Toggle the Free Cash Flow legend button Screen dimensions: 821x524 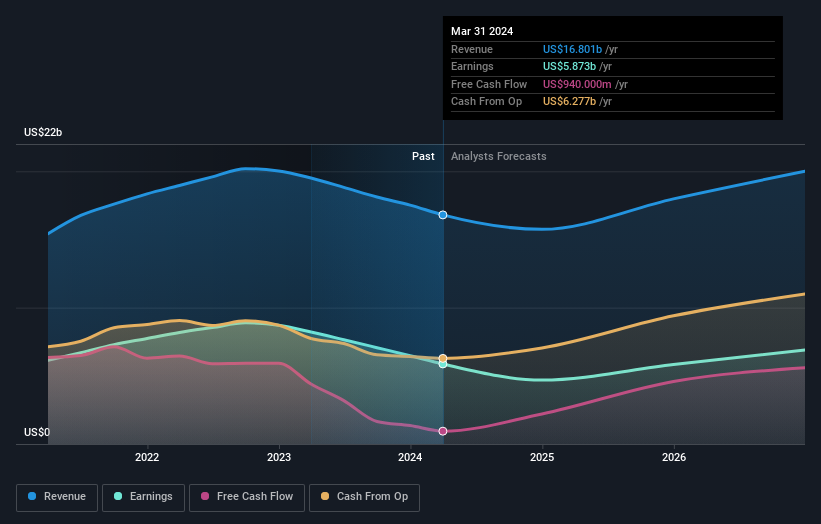pos(247,497)
